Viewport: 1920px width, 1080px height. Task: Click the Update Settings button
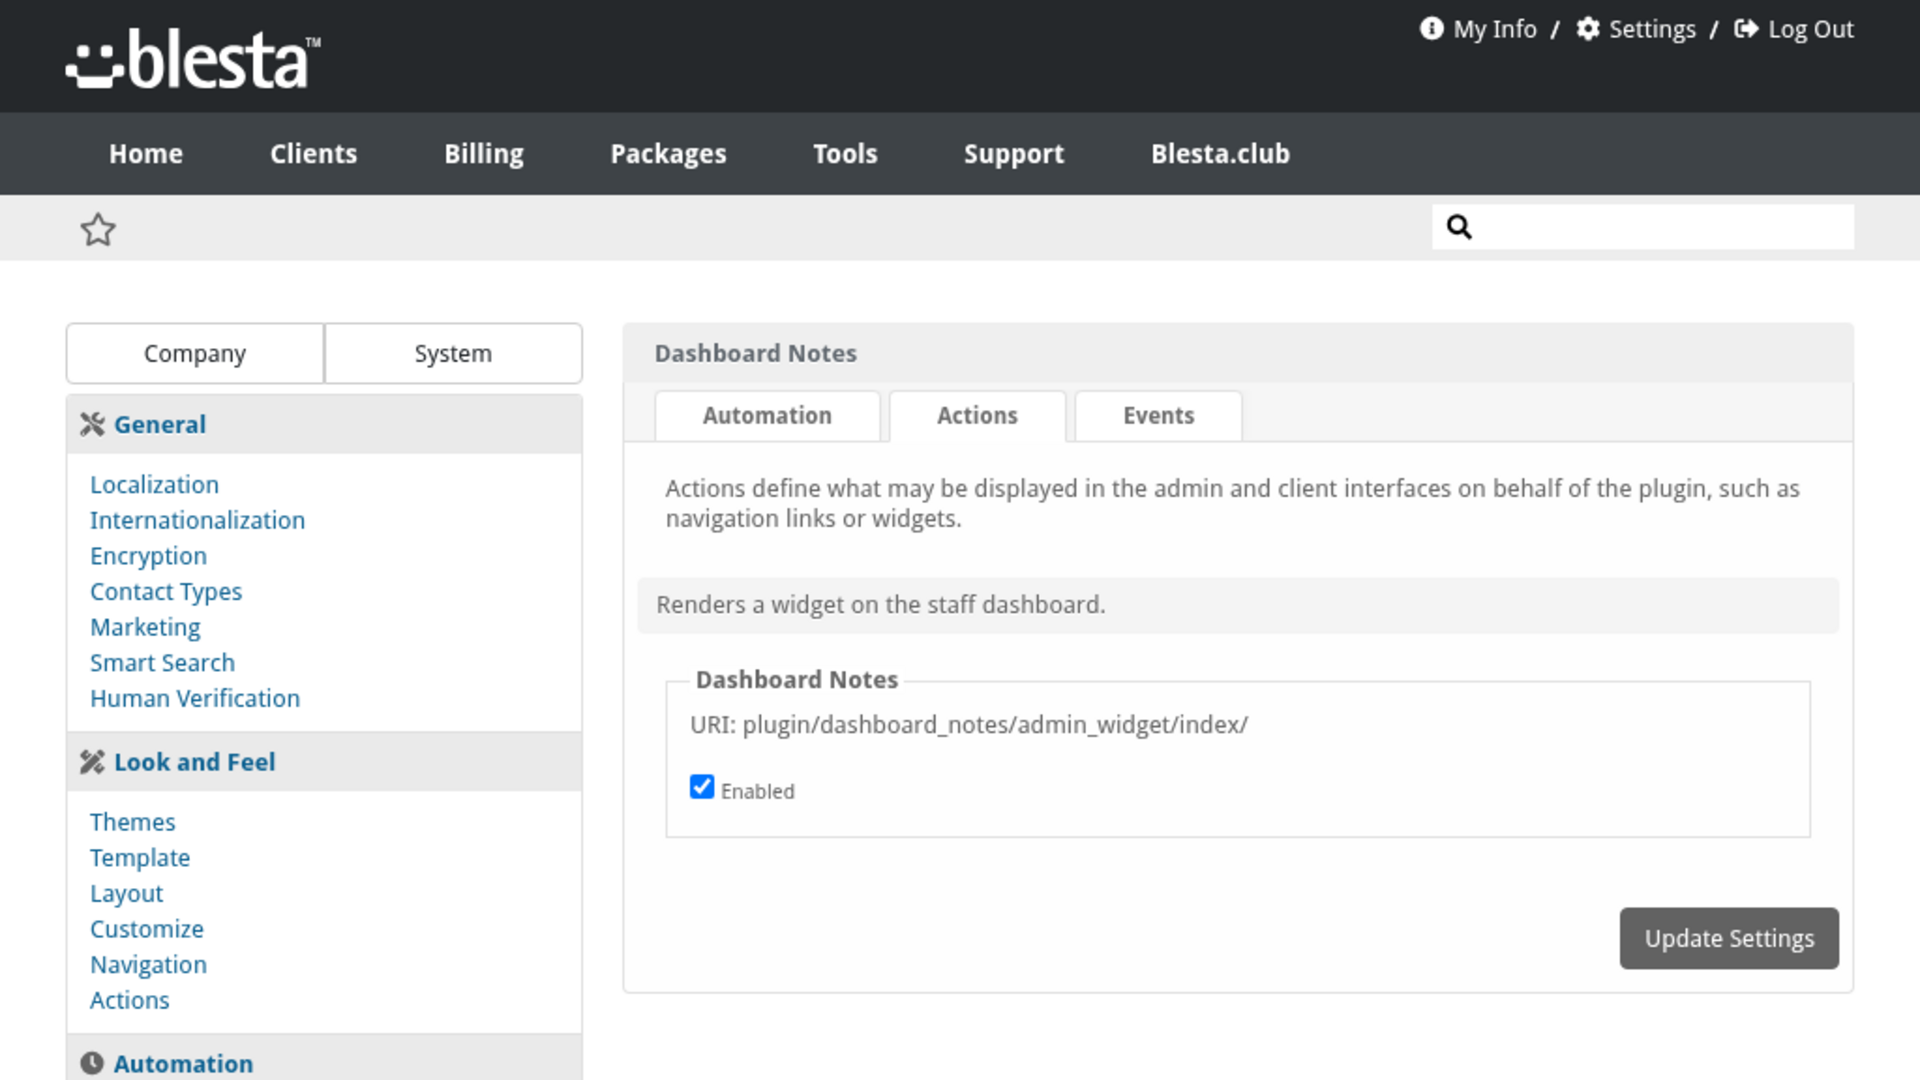[1729, 938]
